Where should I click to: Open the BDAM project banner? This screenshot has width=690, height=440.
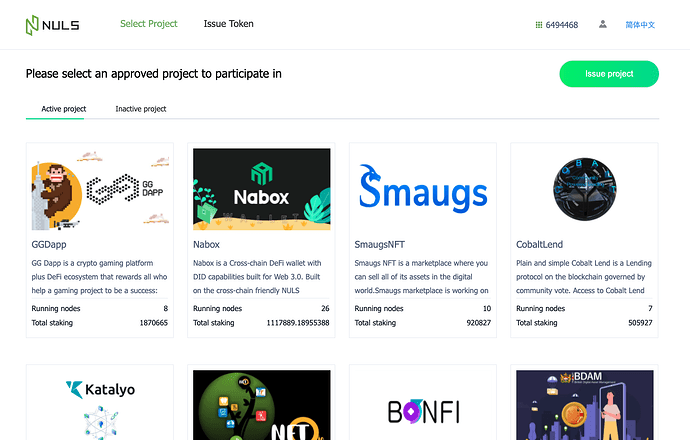click(x=584, y=405)
